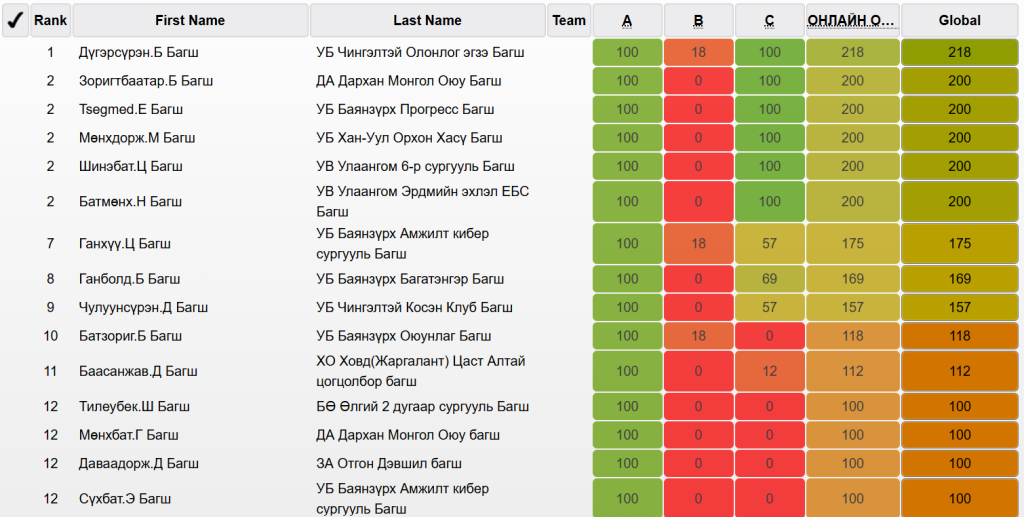Open problem C column header link
Screen dimensions: 1024x517
[x=769, y=20]
